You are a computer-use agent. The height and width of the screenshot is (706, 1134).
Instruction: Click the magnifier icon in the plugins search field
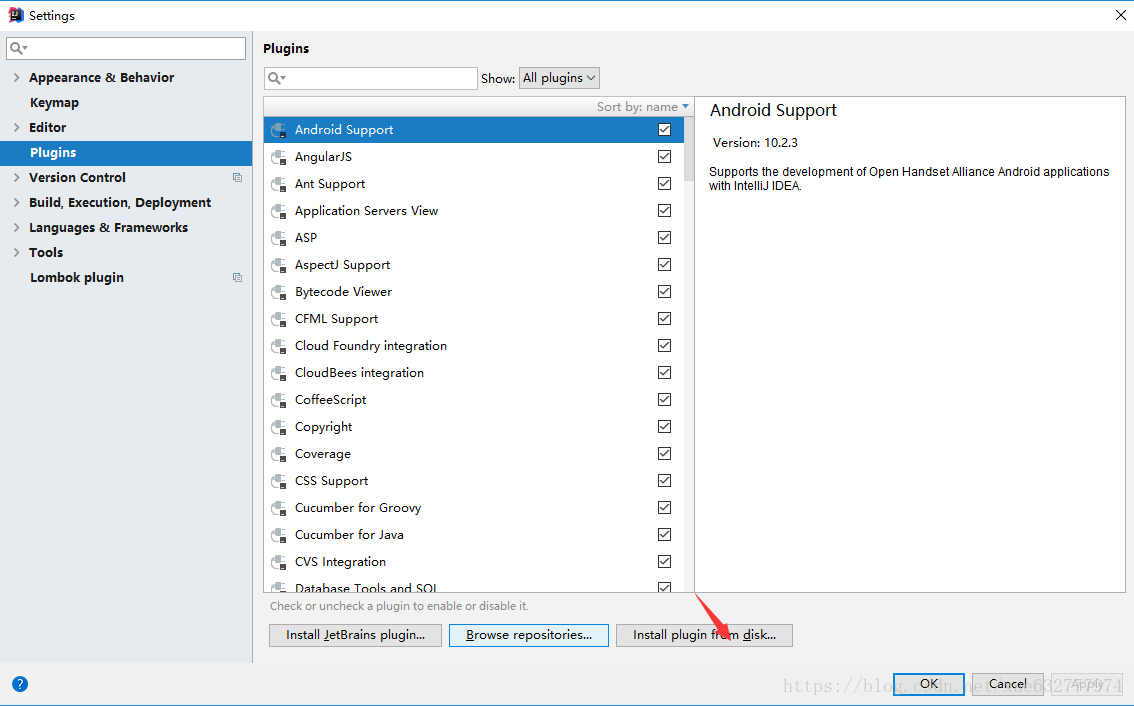(x=276, y=78)
